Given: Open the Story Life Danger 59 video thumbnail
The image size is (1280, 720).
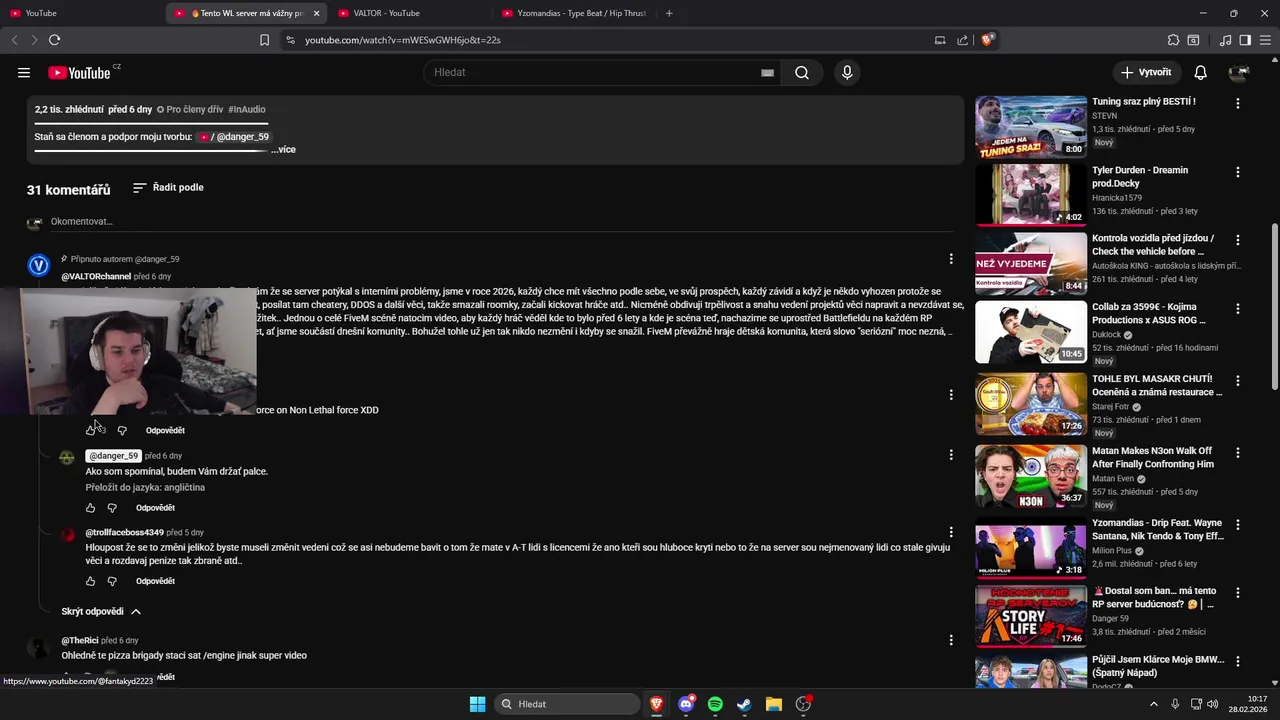Looking at the screenshot, I should click(x=1031, y=616).
